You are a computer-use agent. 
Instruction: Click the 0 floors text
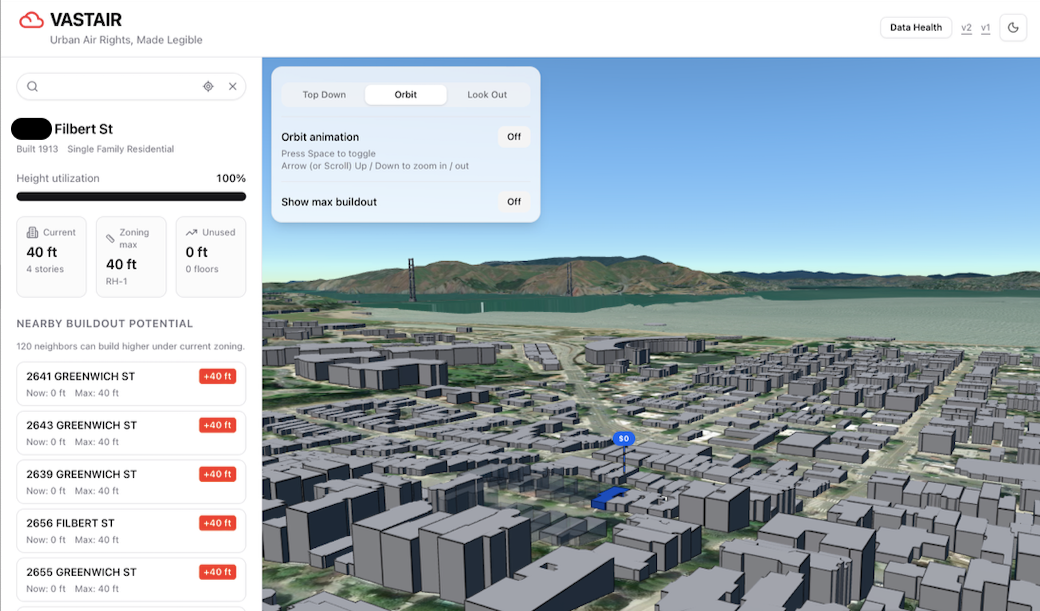[202, 269]
